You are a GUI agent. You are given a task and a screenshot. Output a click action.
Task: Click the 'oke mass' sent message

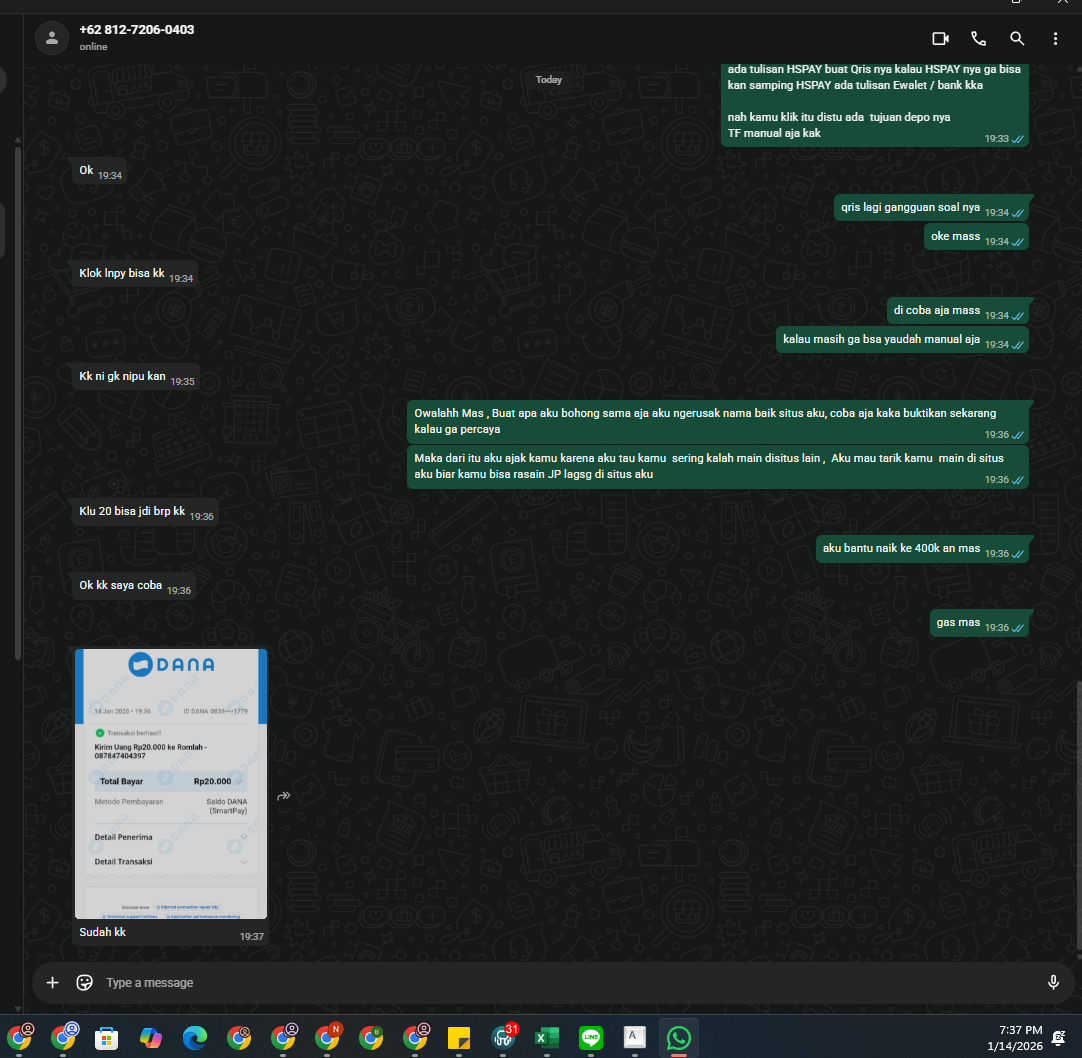click(976, 237)
